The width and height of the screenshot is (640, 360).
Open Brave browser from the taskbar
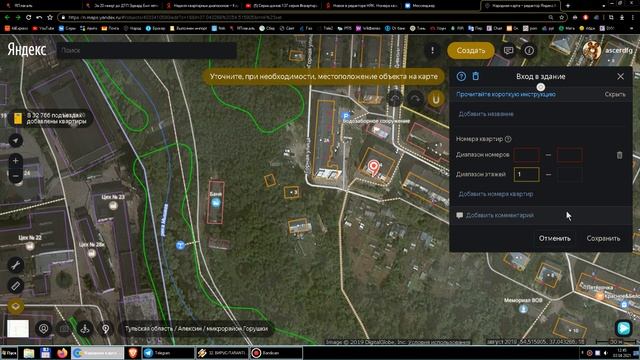133,353
